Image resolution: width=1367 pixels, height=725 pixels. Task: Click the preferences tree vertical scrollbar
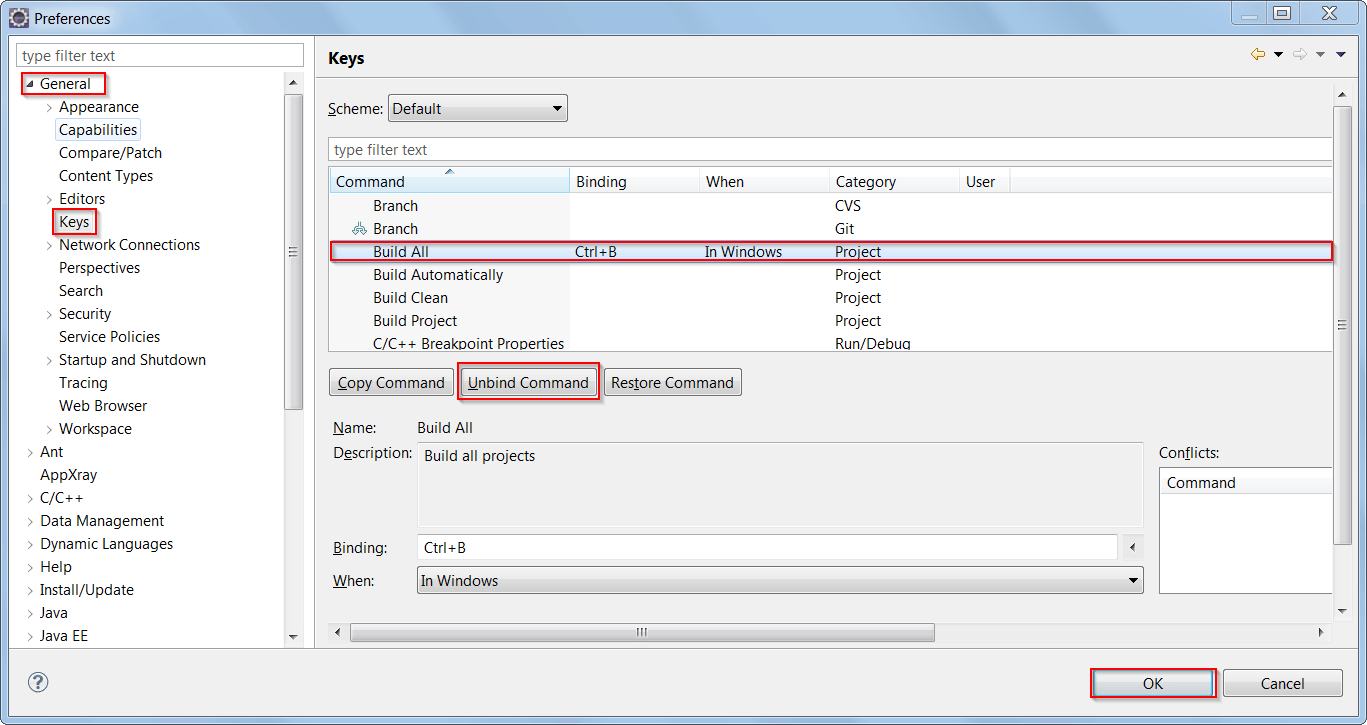point(293,252)
